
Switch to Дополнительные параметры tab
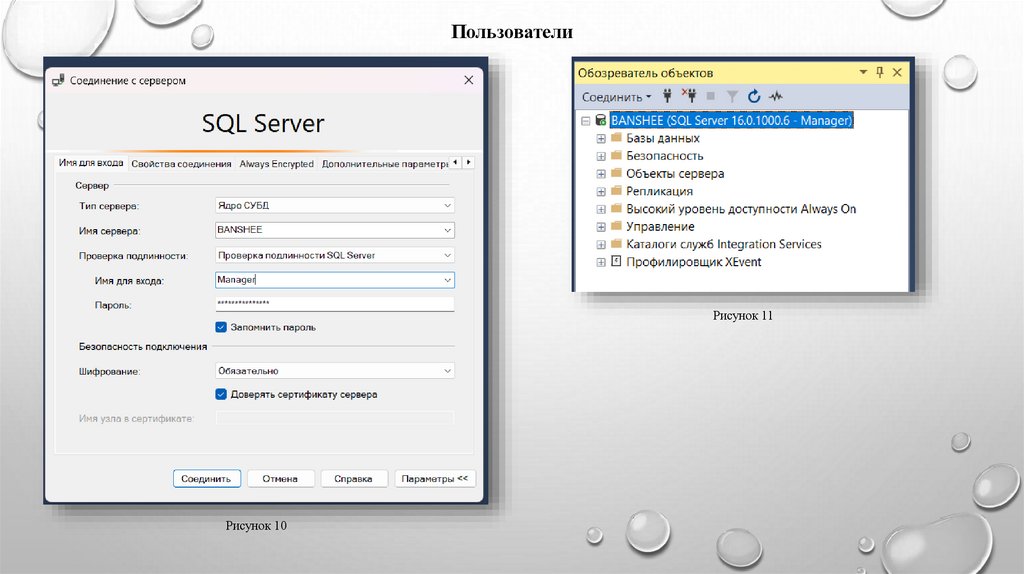(x=384, y=164)
